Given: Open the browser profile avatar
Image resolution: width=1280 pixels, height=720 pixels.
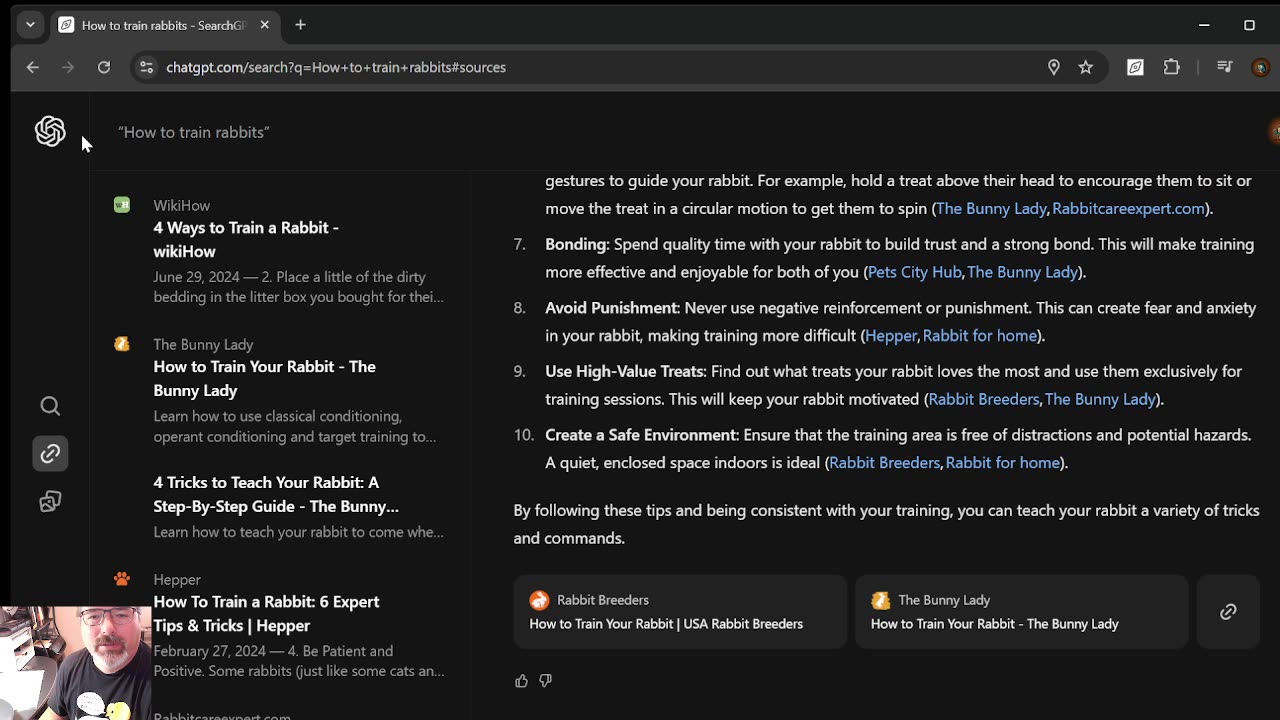Looking at the screenshot, I should pos(1261,67).
